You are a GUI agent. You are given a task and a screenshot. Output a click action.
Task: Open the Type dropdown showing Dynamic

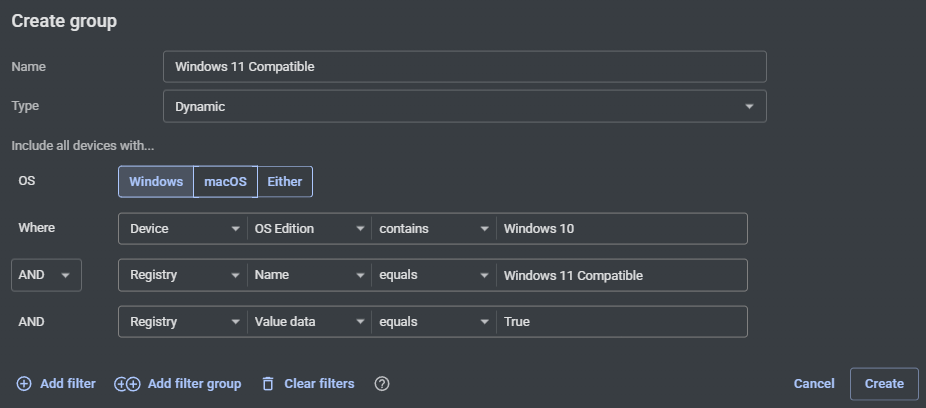click(465, 106)
